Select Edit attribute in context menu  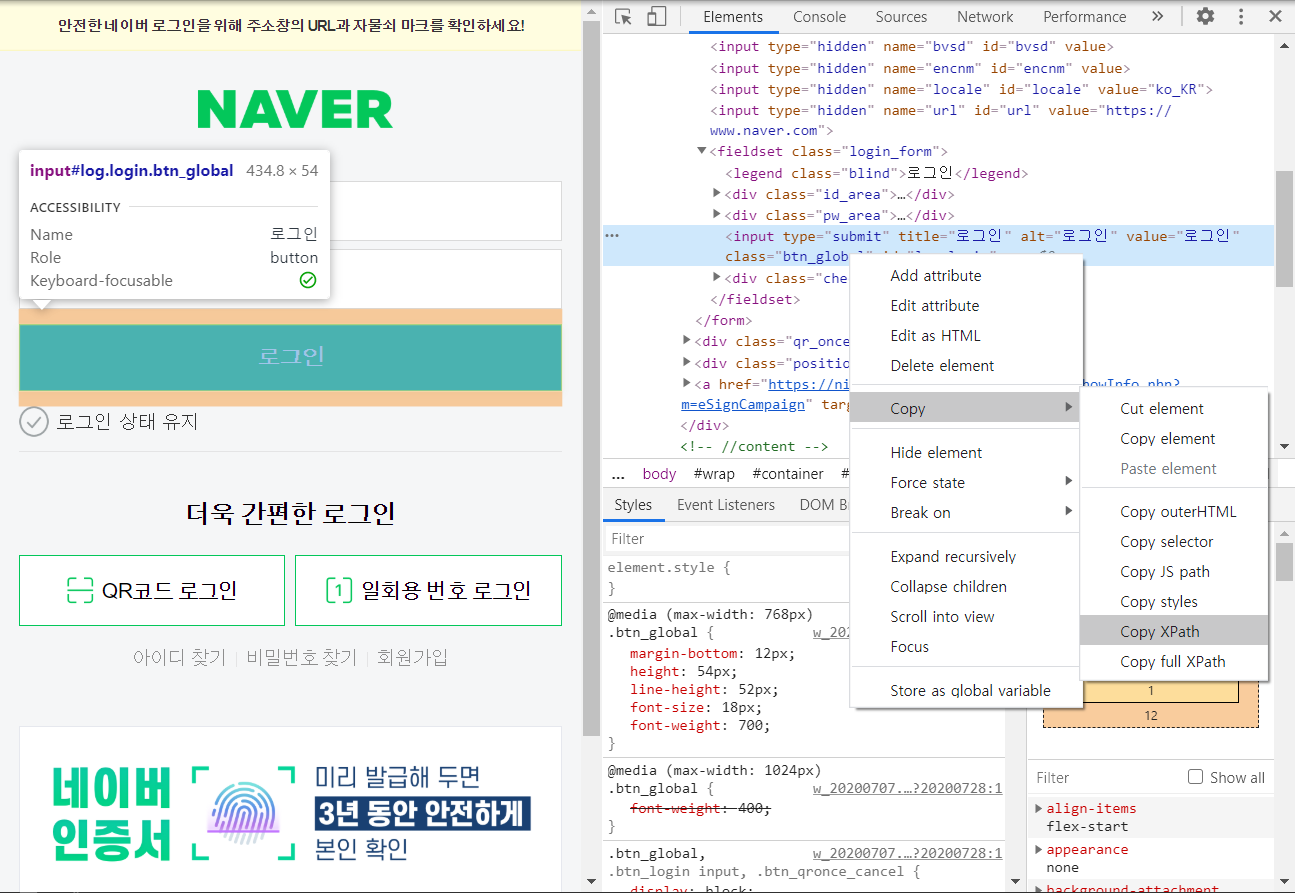point(966,305)
